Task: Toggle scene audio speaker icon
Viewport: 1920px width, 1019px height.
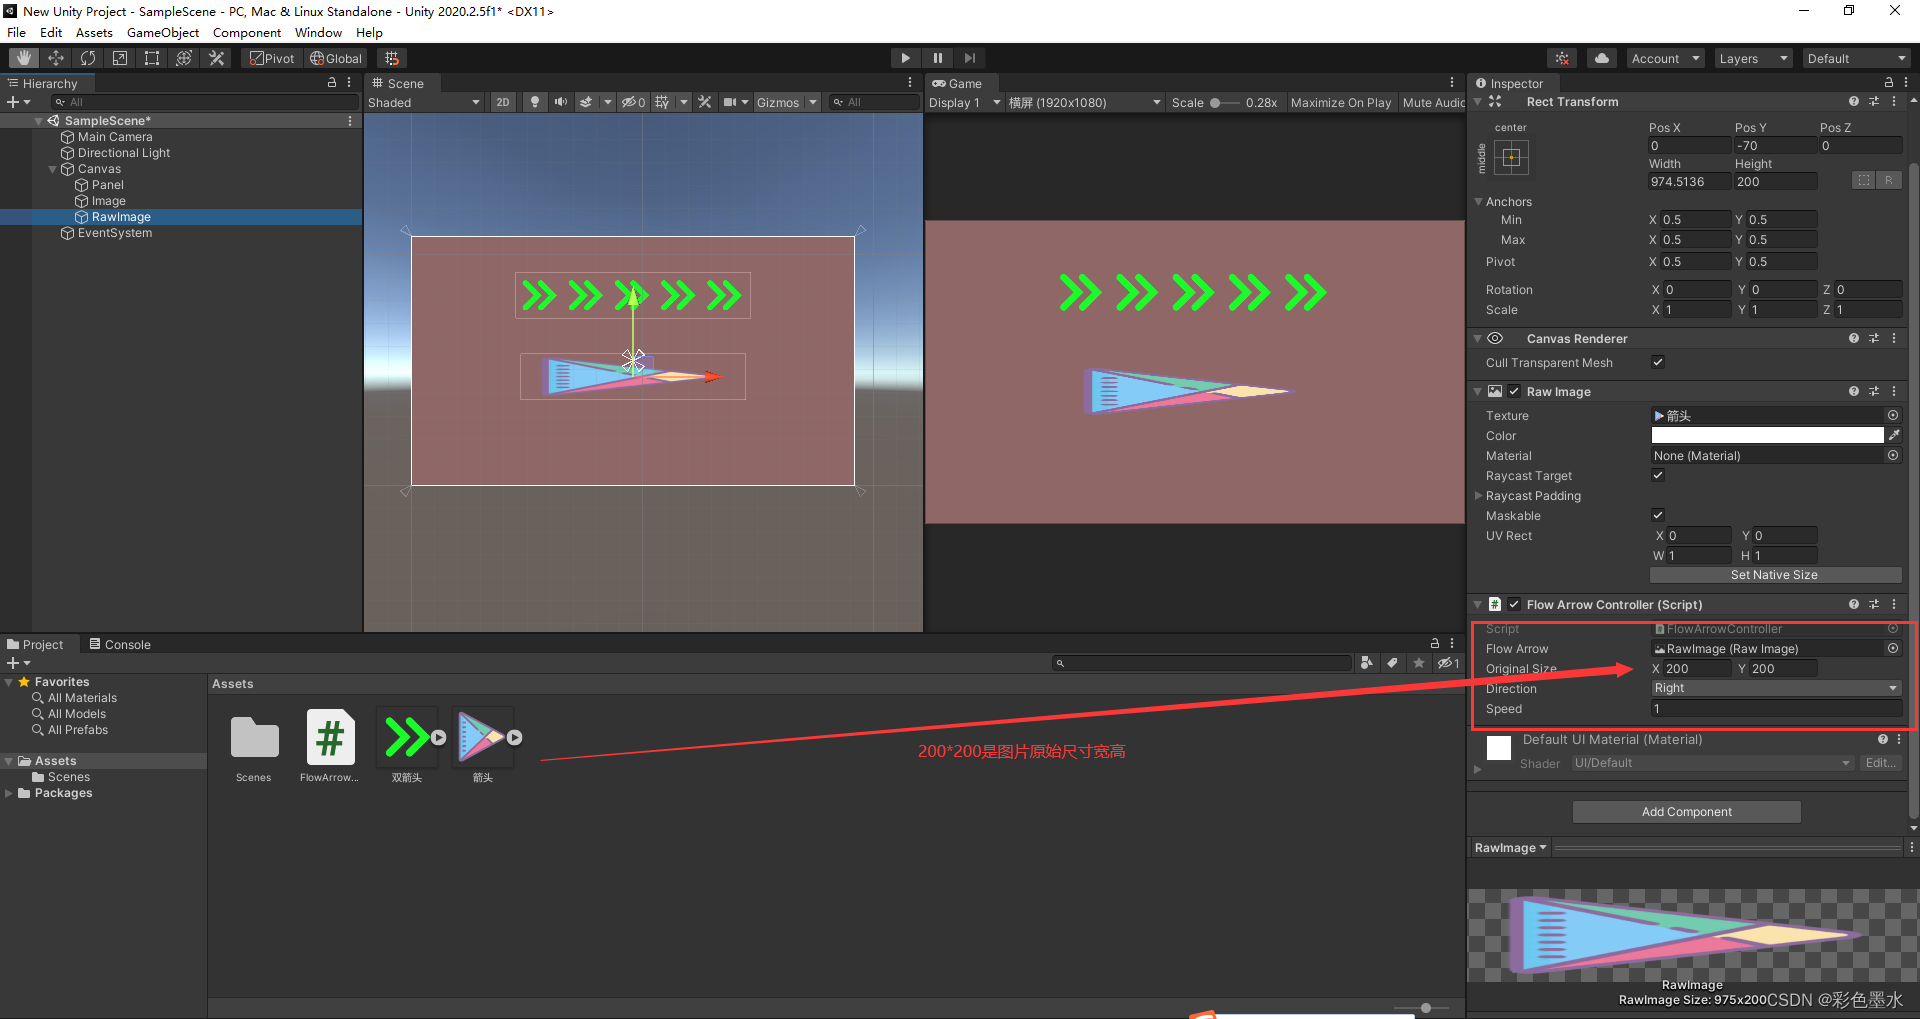Action: (x=561, y=102)
